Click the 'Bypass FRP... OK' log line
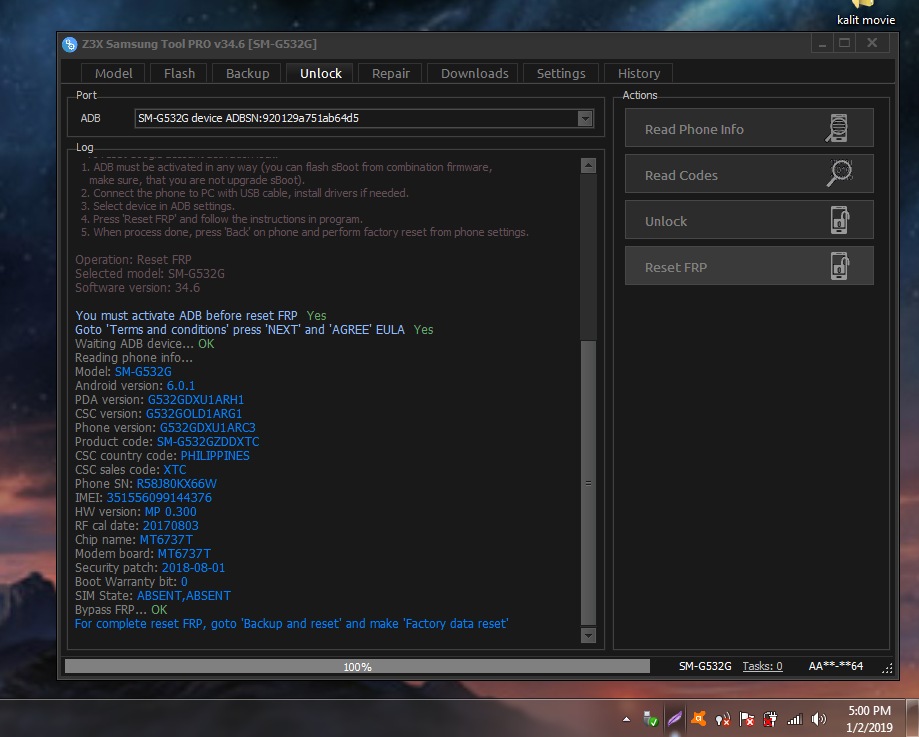The image size is (919, 737). pos(121,610)
